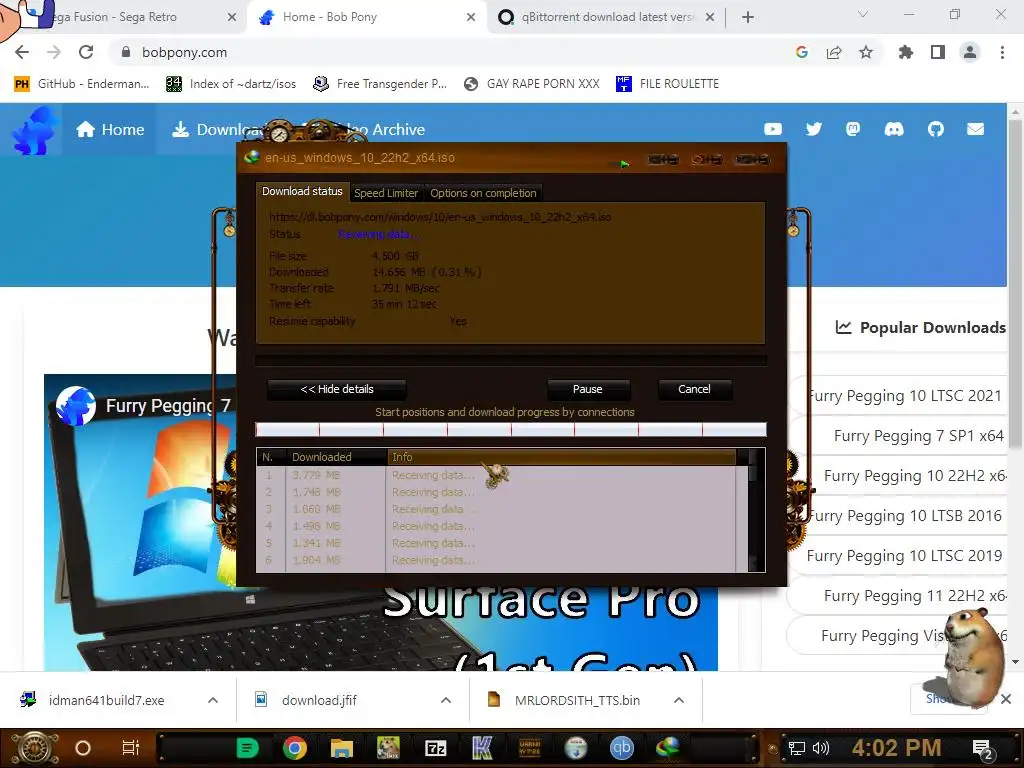Cancel the en-us_windows_10 ISO download
The height and width of the screenshot is (768, 1024).
[x=694, y=389]
